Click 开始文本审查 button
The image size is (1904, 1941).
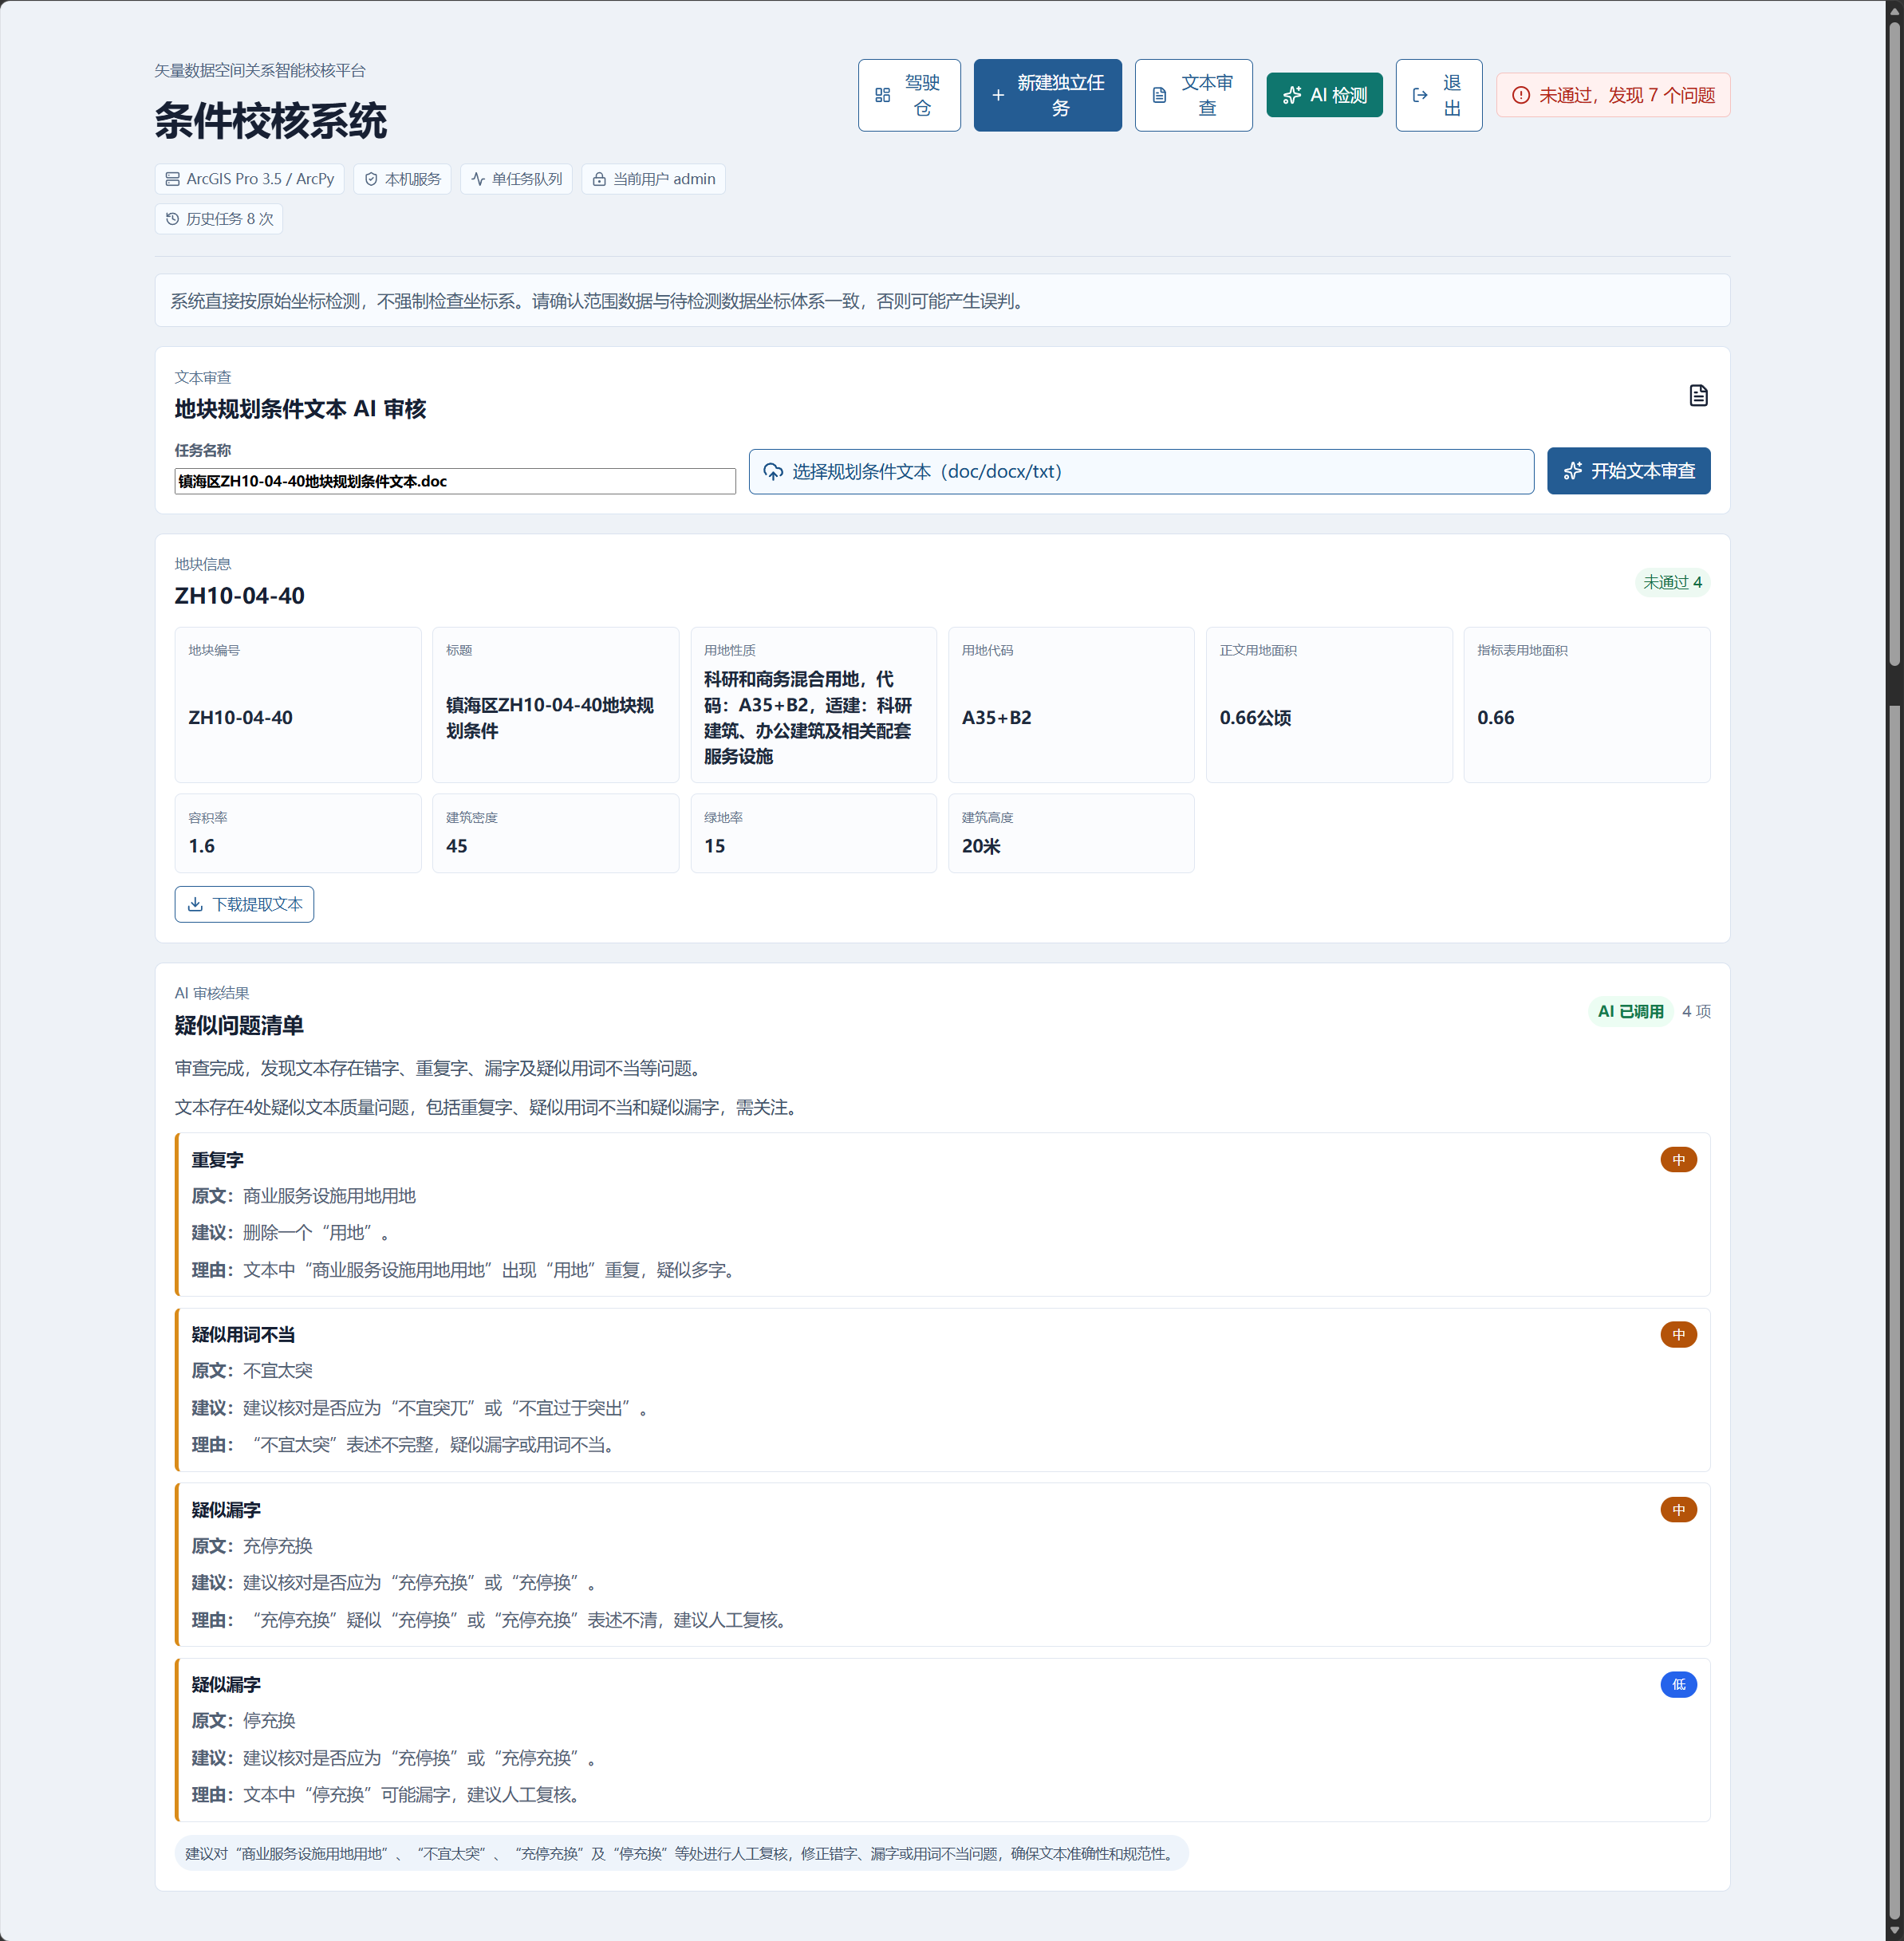pos(1628,471)
